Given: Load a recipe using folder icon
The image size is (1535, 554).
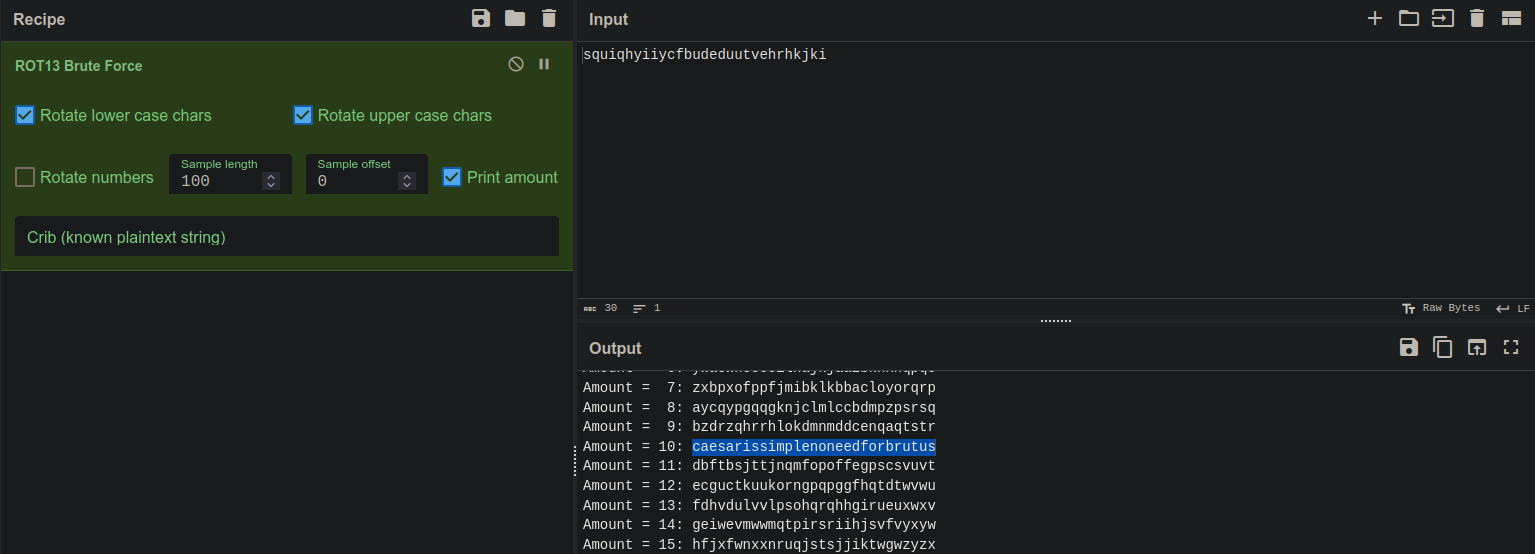Looking at the screenshot, I should point(515,18).
